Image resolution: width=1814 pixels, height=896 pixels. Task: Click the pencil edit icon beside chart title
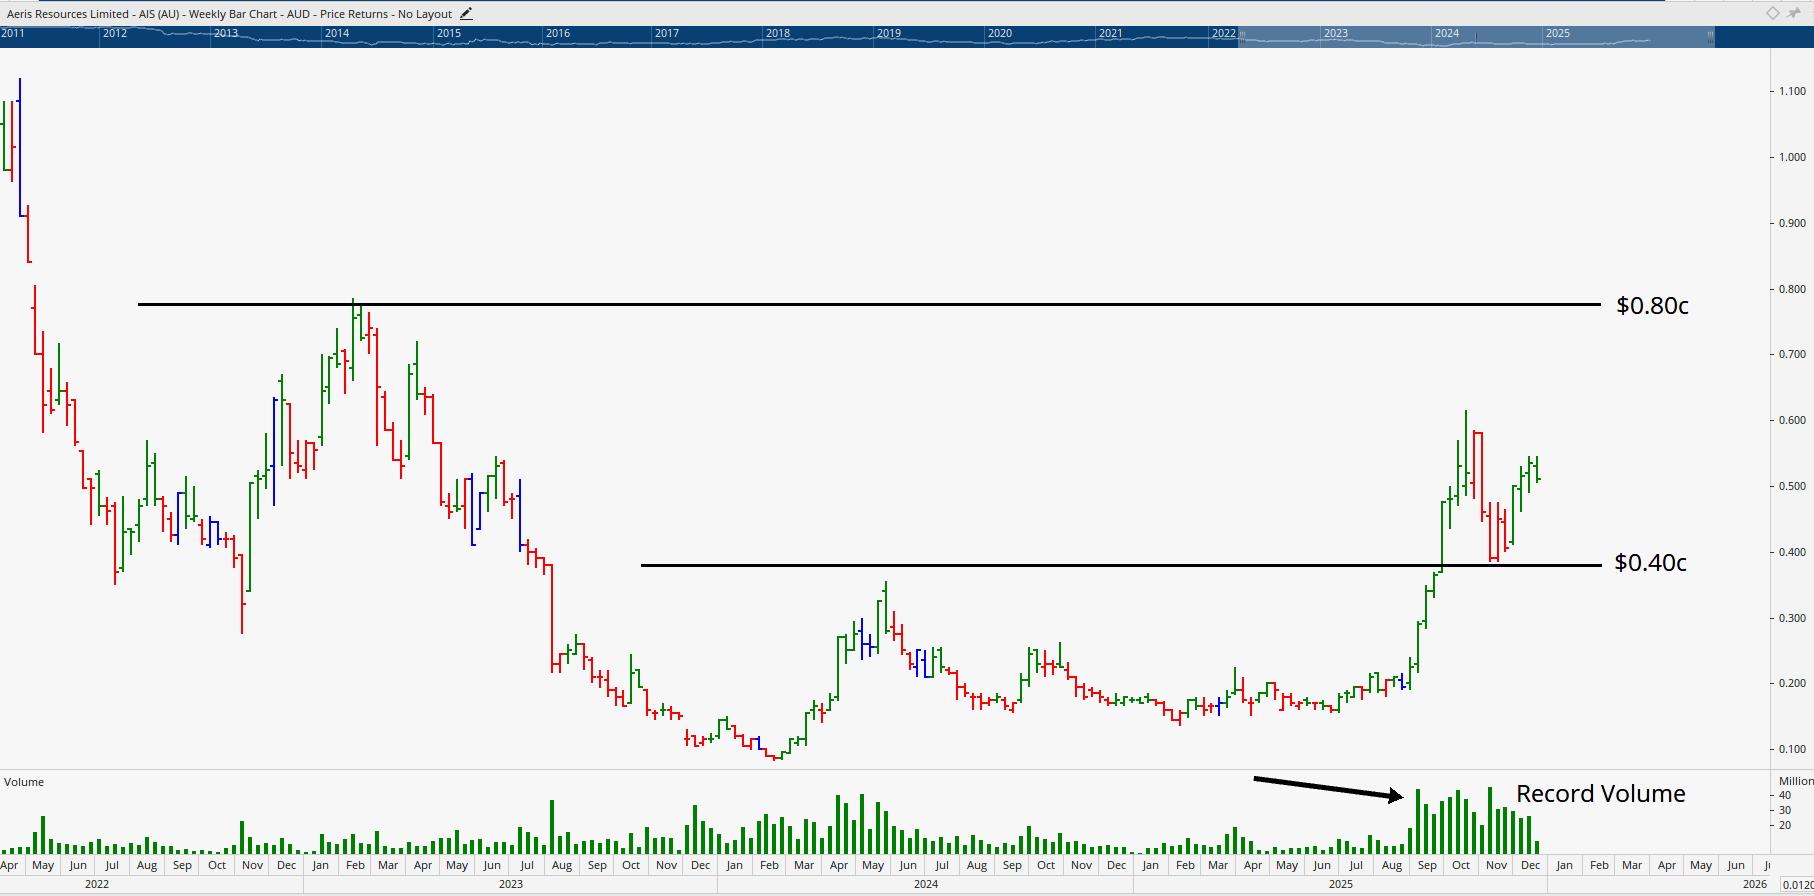[x=466, y=14]
